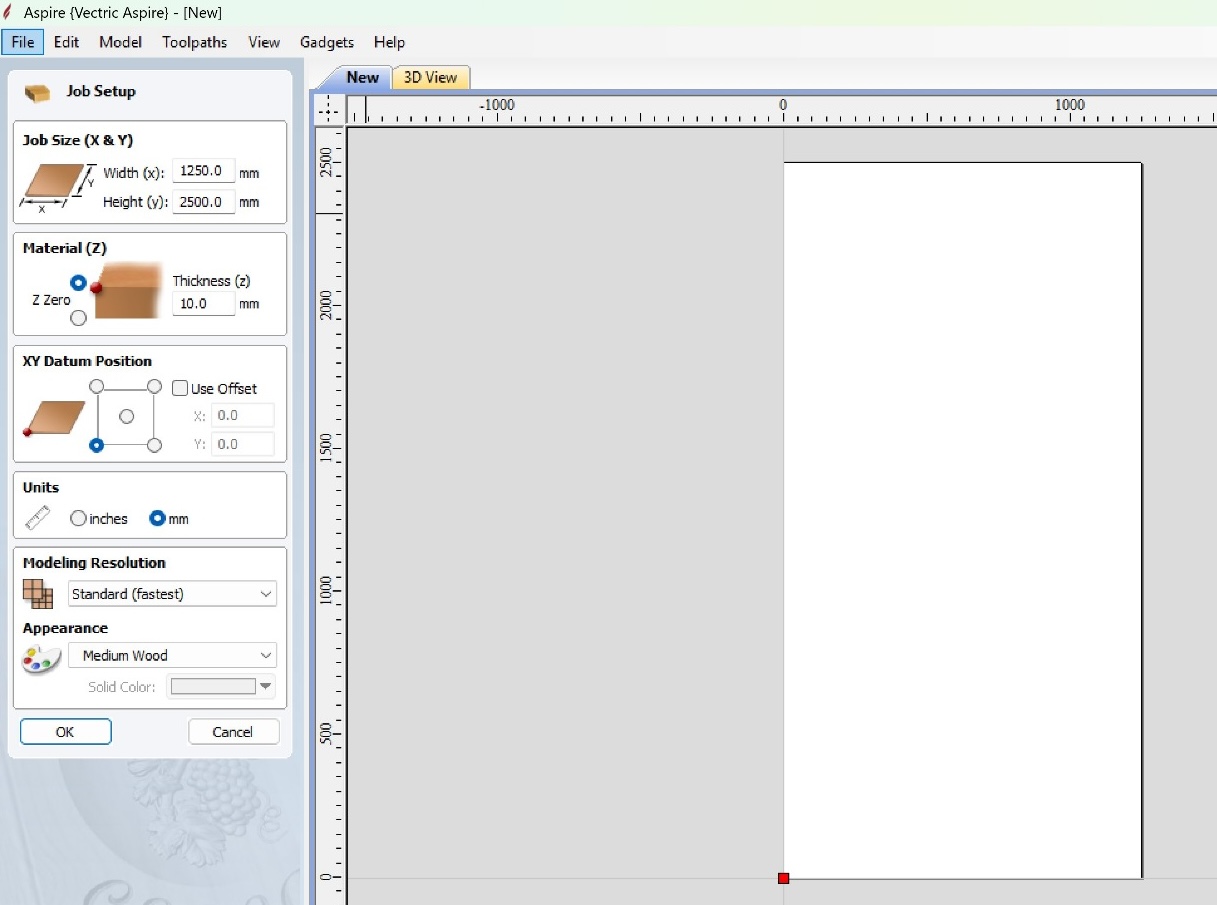Click the Modeling Resolution grid icon

coord(38,594)
